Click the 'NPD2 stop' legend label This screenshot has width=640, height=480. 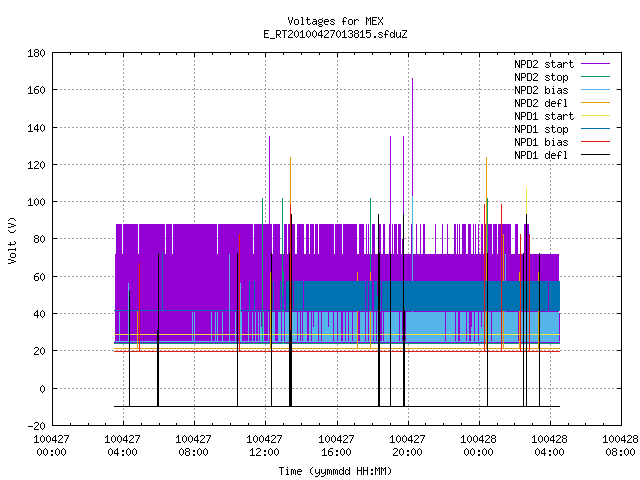pos(541,77)
